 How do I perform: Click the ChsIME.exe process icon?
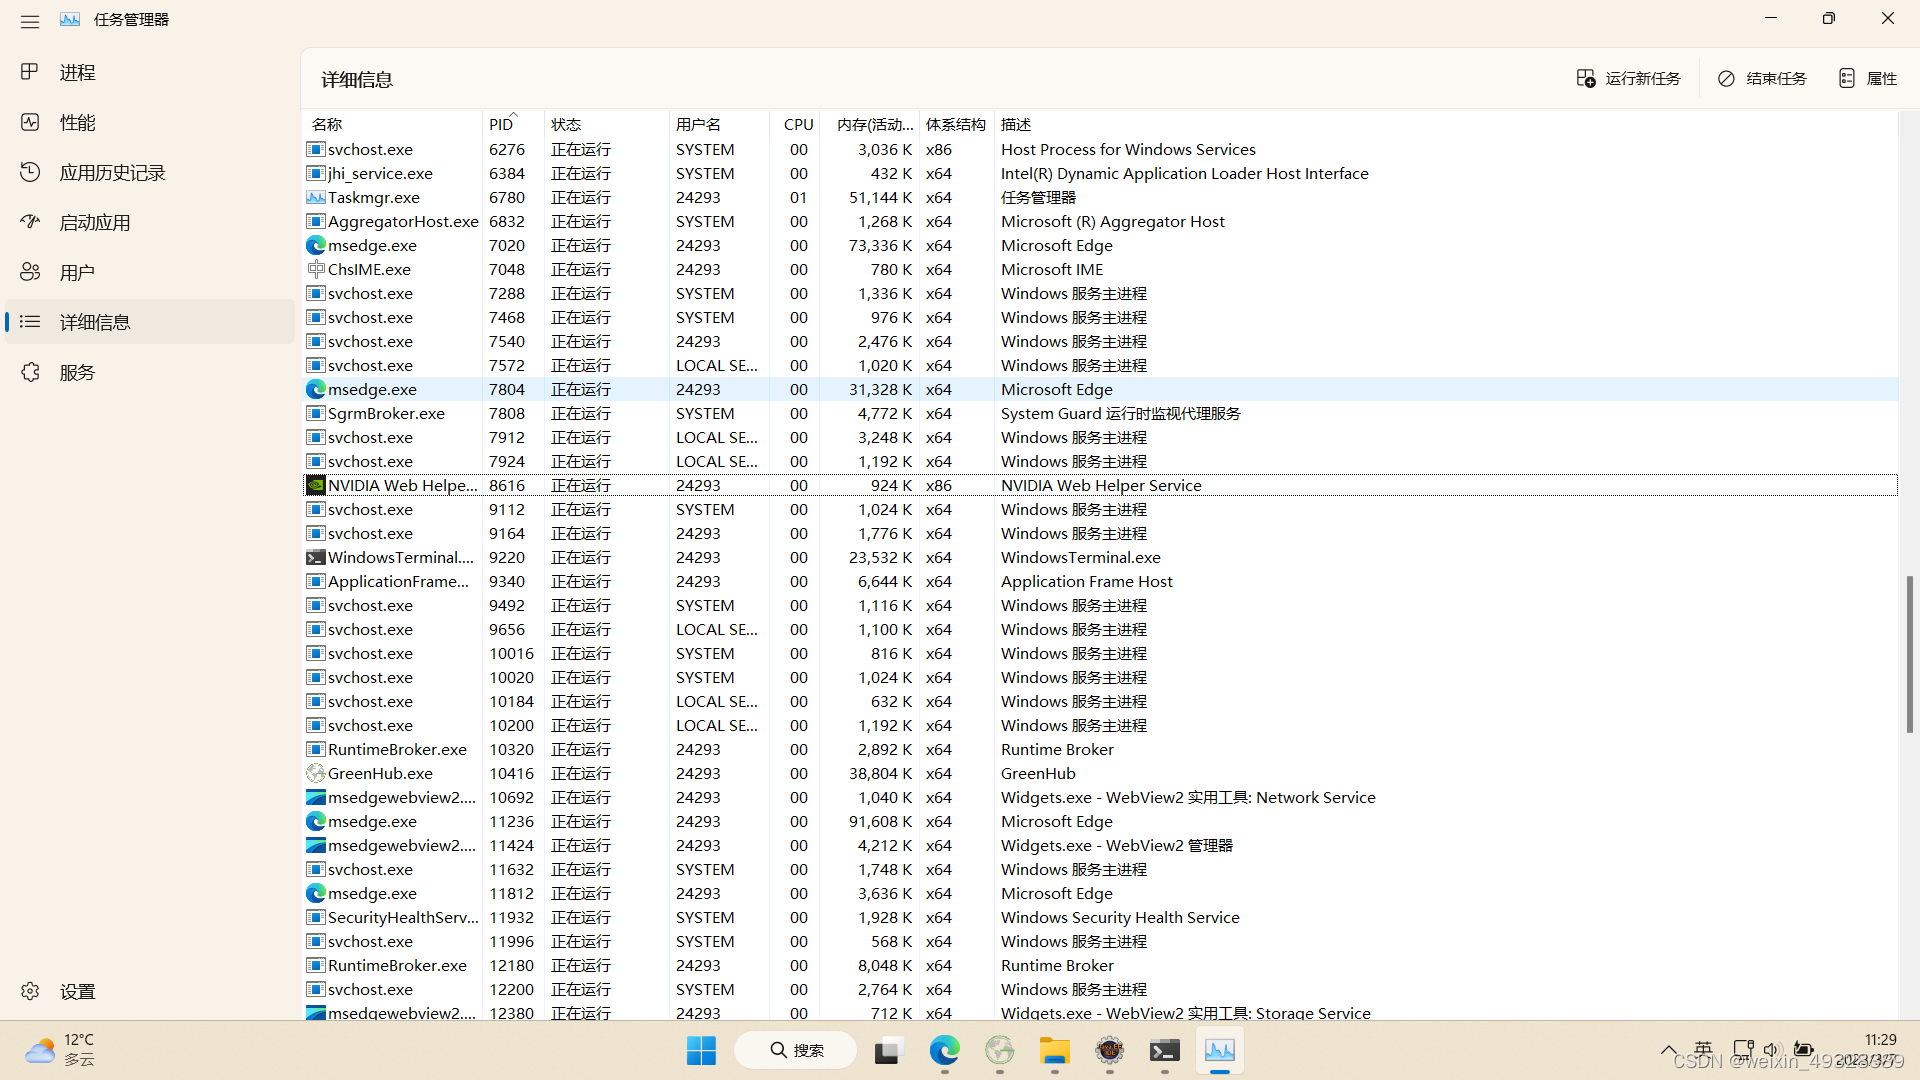316,269
